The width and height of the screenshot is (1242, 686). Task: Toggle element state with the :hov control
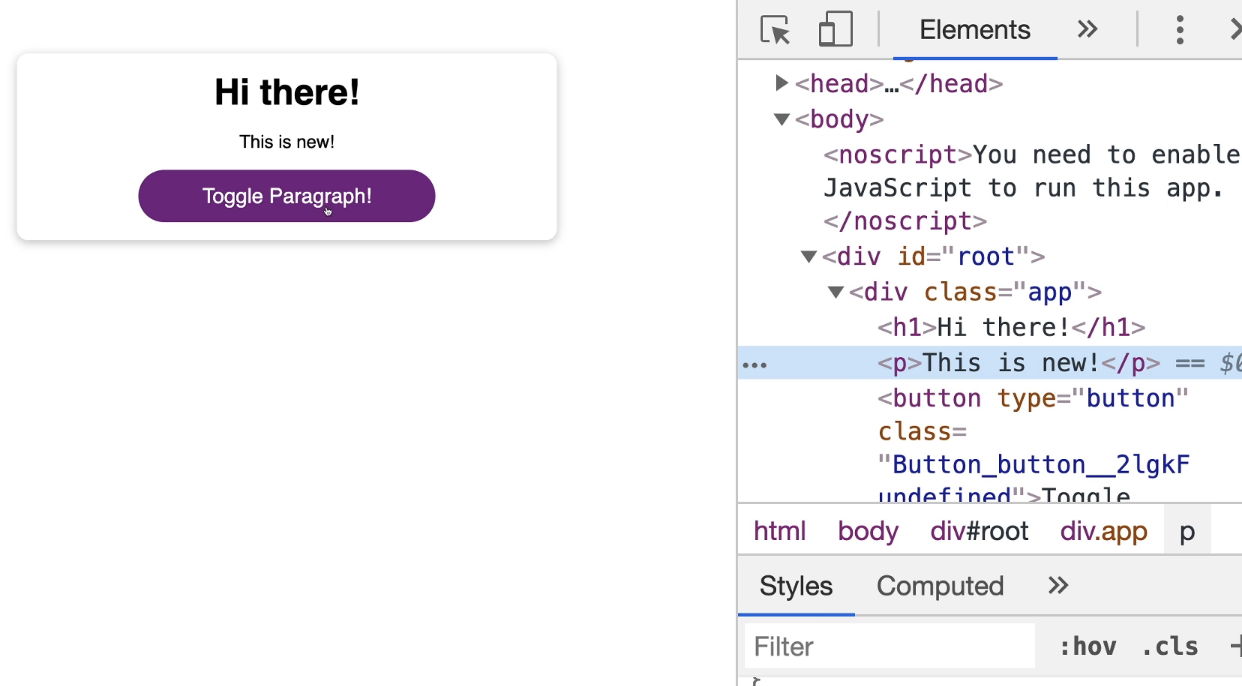coord(1088,646)
